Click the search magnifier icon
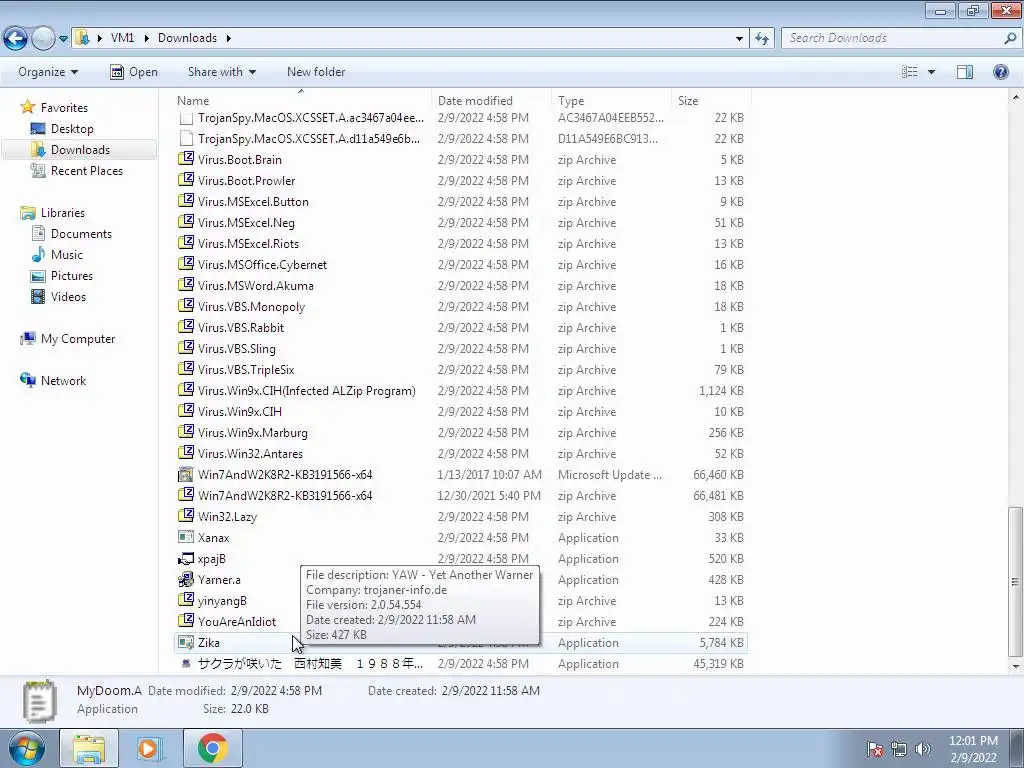 pyautogui.click(x=1010, y=38)
